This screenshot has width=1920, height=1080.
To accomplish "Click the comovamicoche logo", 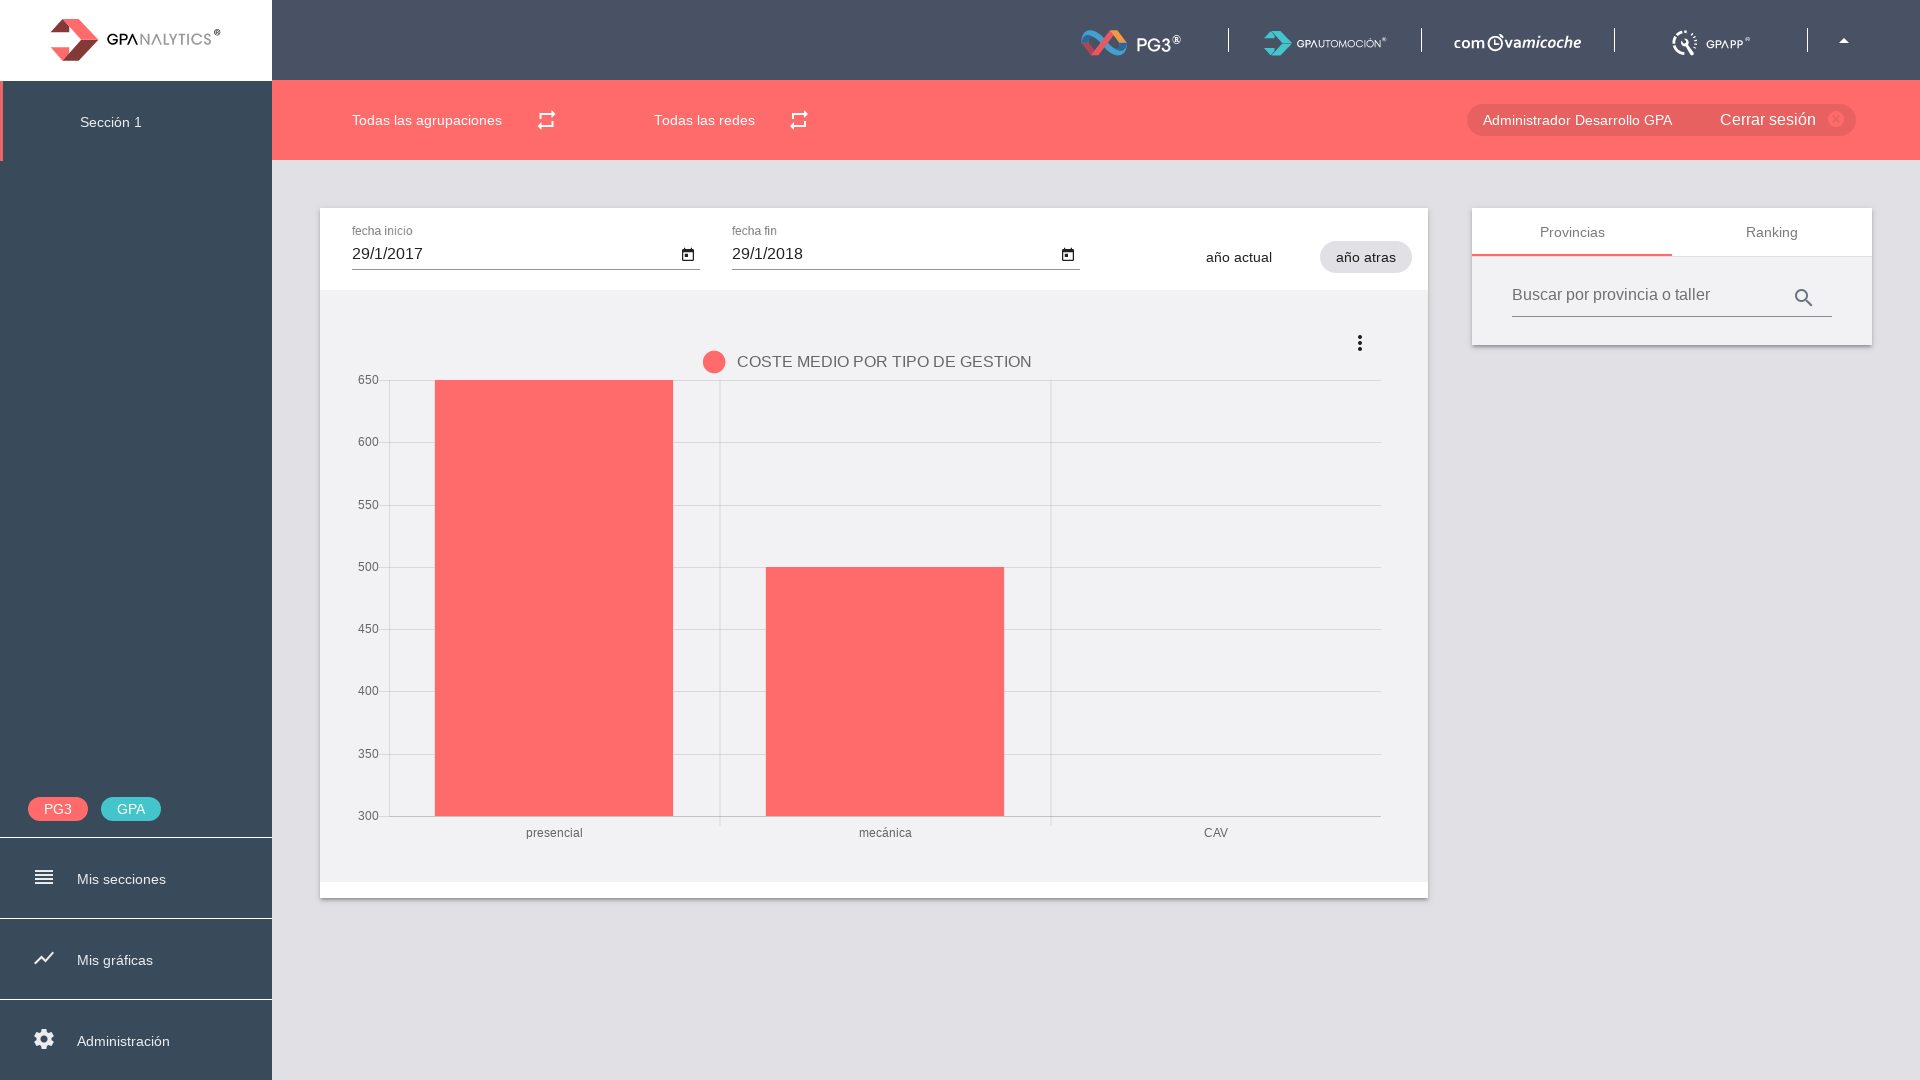I will click(1517, 42).
